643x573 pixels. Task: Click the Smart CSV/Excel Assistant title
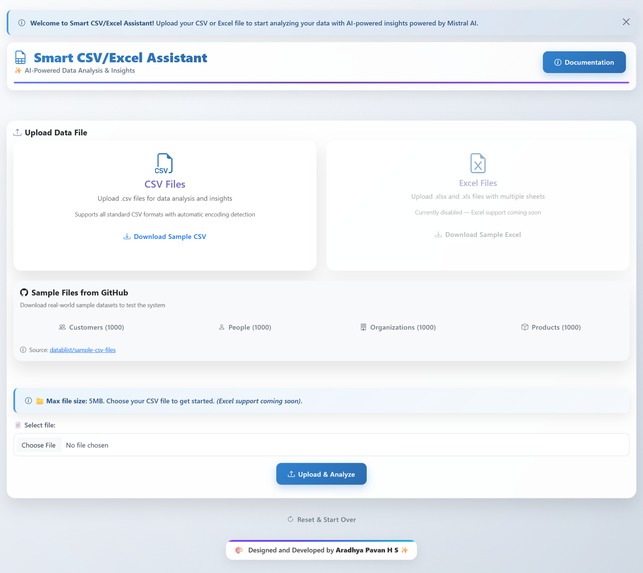tap(120, 58)
